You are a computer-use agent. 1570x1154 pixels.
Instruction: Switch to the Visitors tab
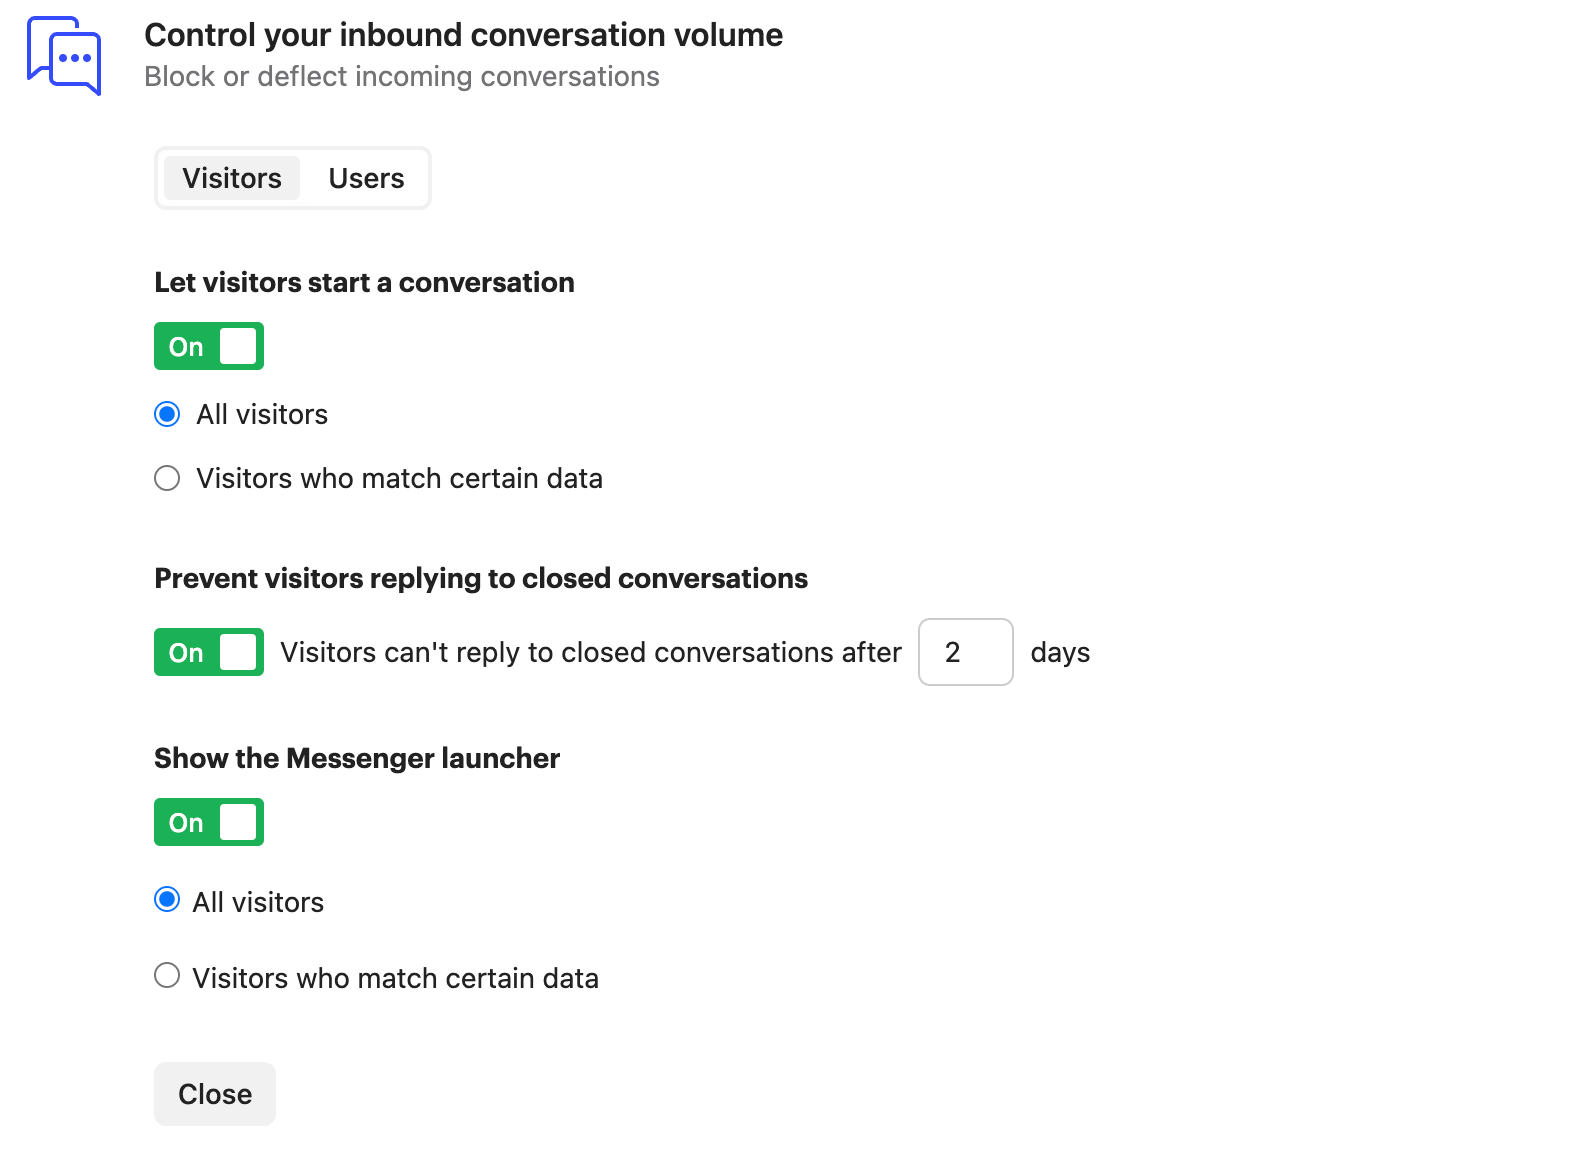point(232,178)
